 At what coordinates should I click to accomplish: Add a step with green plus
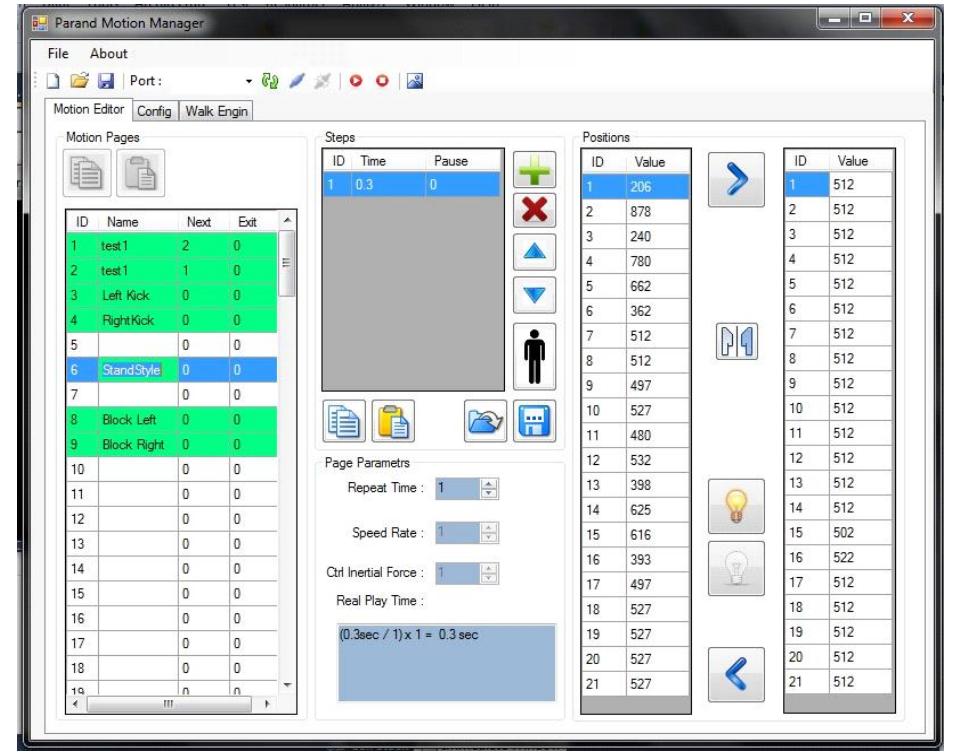point(535,169)
